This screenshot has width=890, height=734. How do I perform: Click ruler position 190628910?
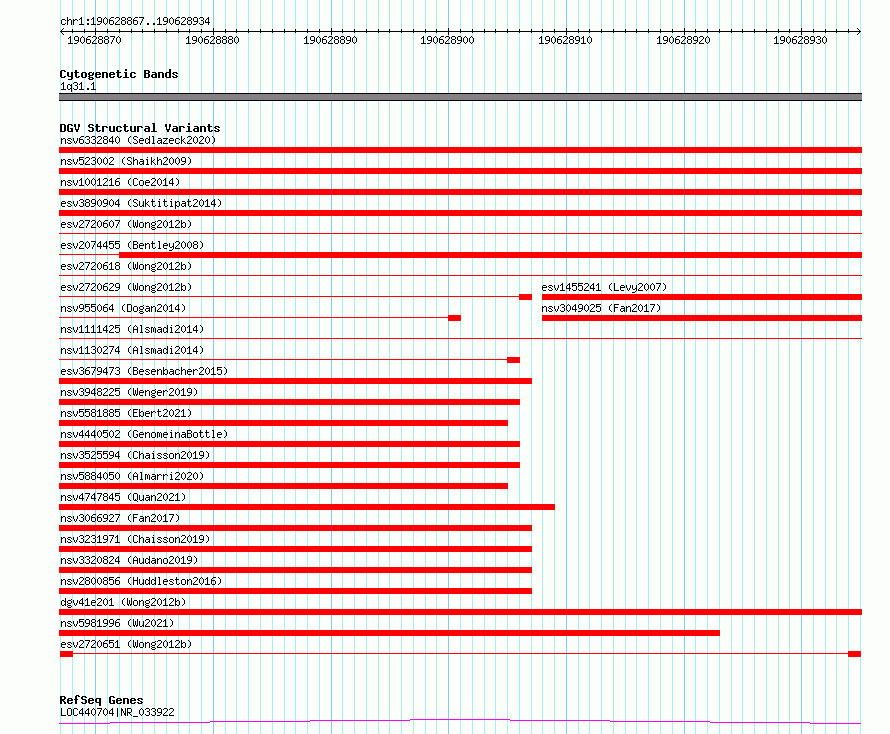(x=565, y=40)
